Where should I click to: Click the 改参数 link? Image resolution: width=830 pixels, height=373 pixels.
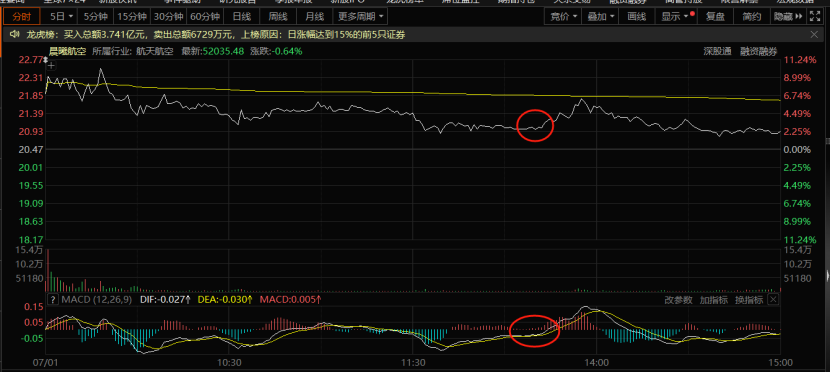[679, 300]
